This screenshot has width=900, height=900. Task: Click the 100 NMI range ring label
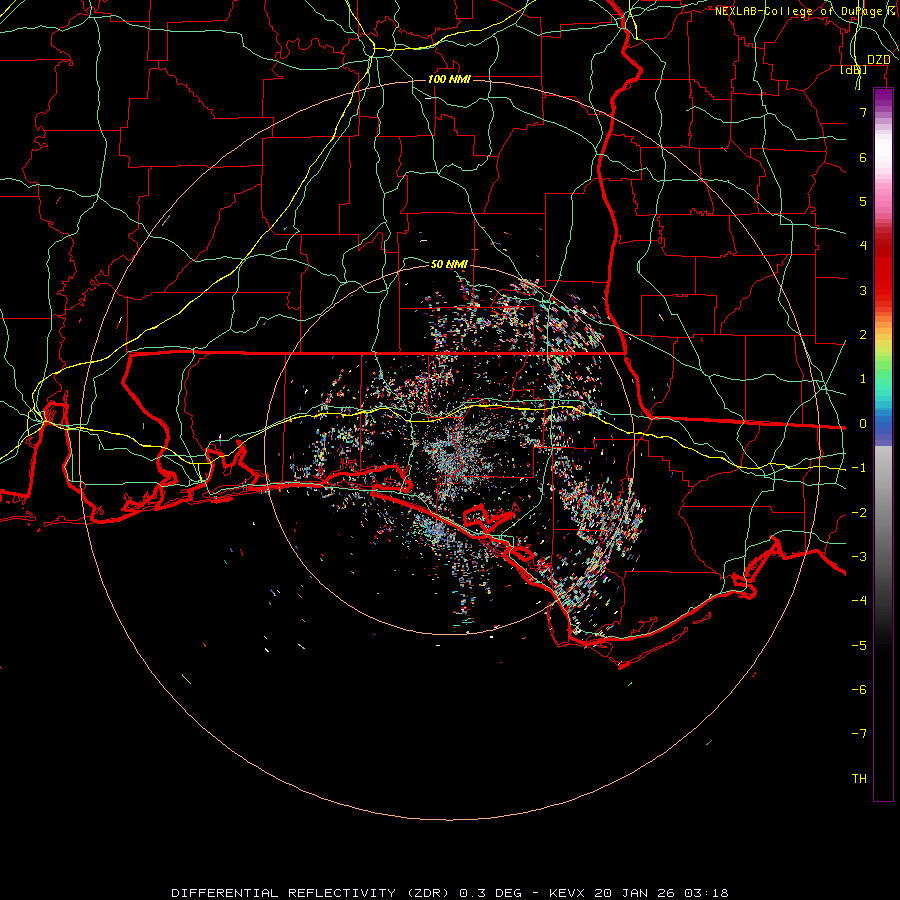click(449, 79)
